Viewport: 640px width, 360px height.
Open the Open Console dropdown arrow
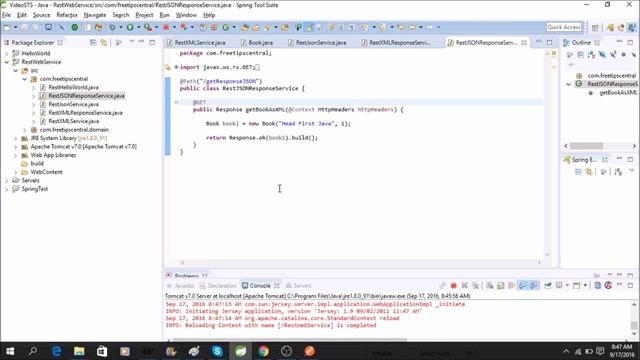click(585, 285)
